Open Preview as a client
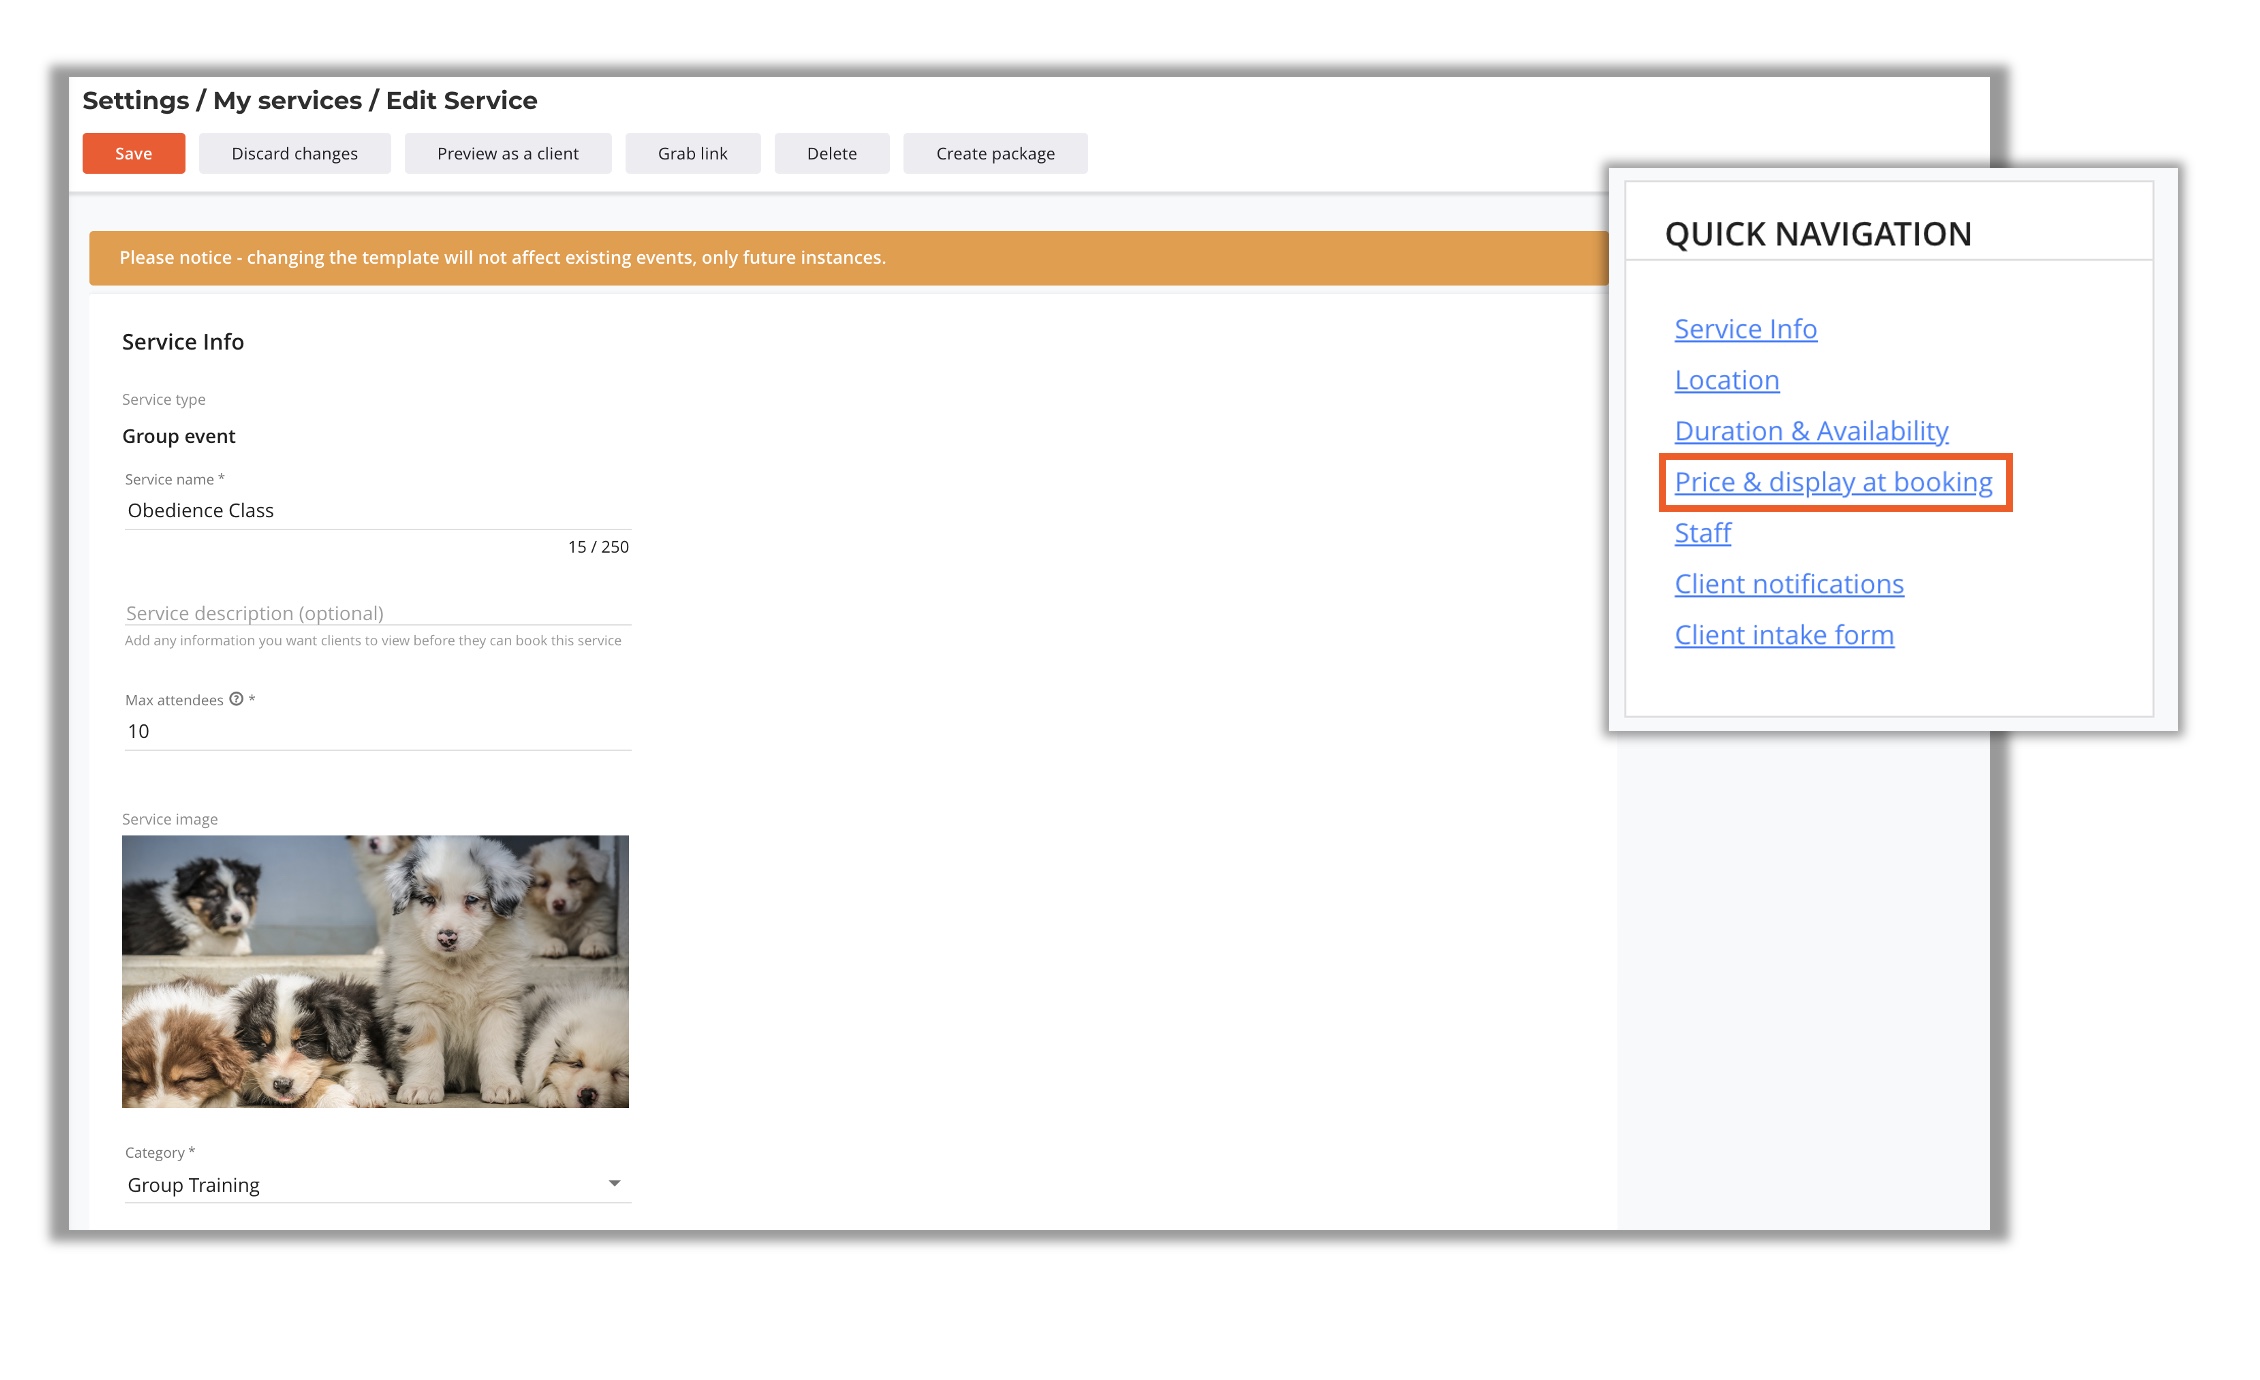 (x=507, y=153)
